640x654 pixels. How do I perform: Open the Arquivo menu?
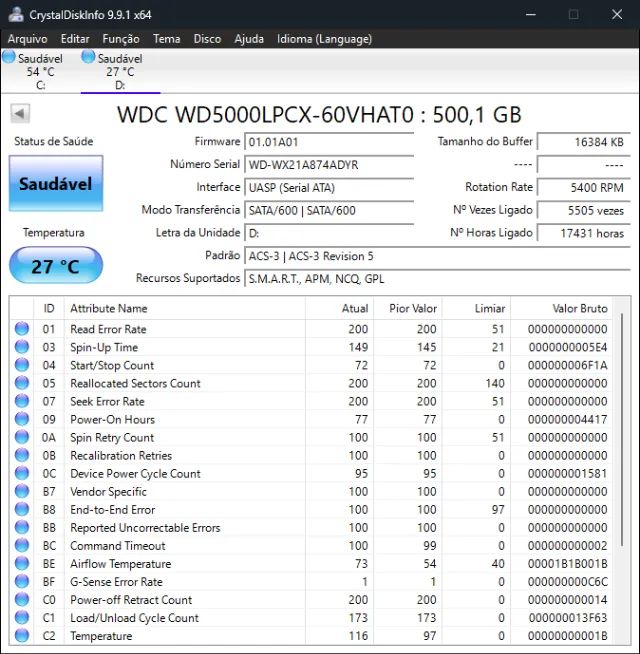pyautogui.click(x=28, y=39)
